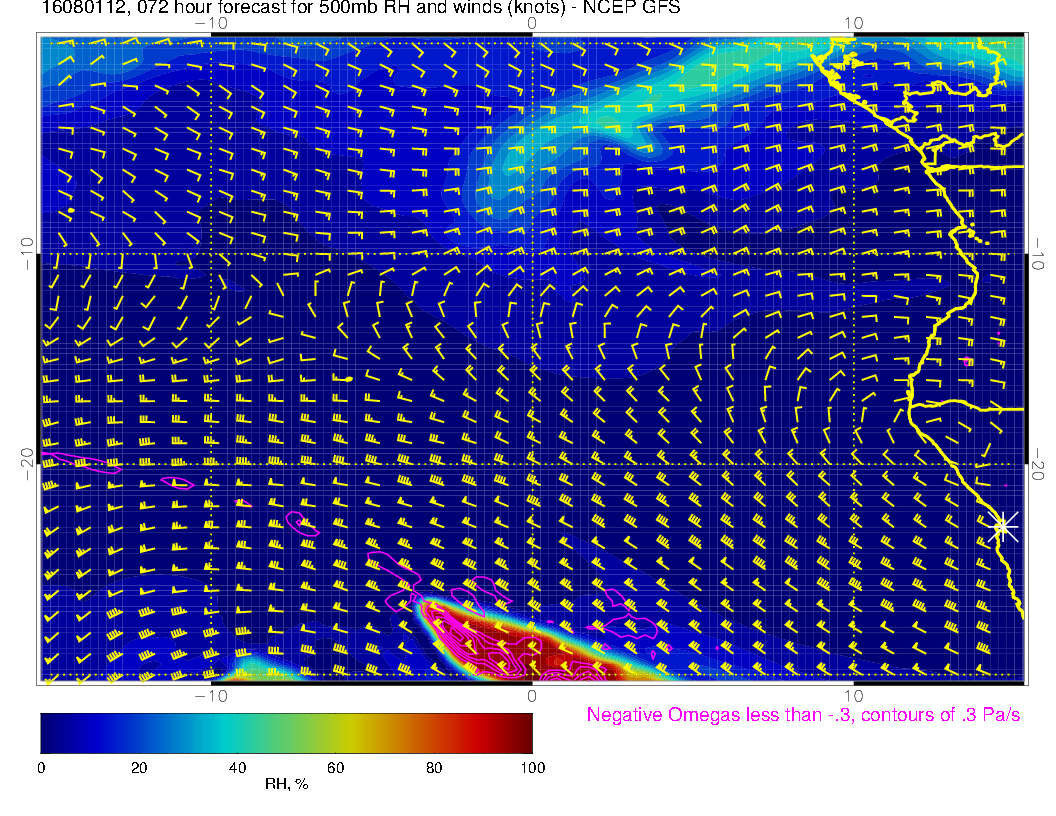
Task: Click the small magenta omega contour left of the red region
Action: (x=301, y=523)
